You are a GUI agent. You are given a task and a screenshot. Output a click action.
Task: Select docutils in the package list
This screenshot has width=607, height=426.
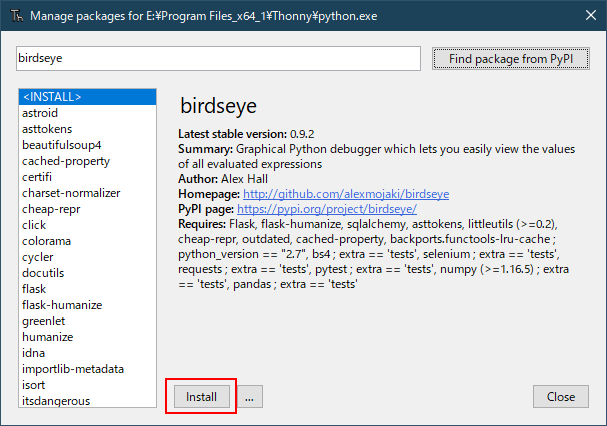87,273
